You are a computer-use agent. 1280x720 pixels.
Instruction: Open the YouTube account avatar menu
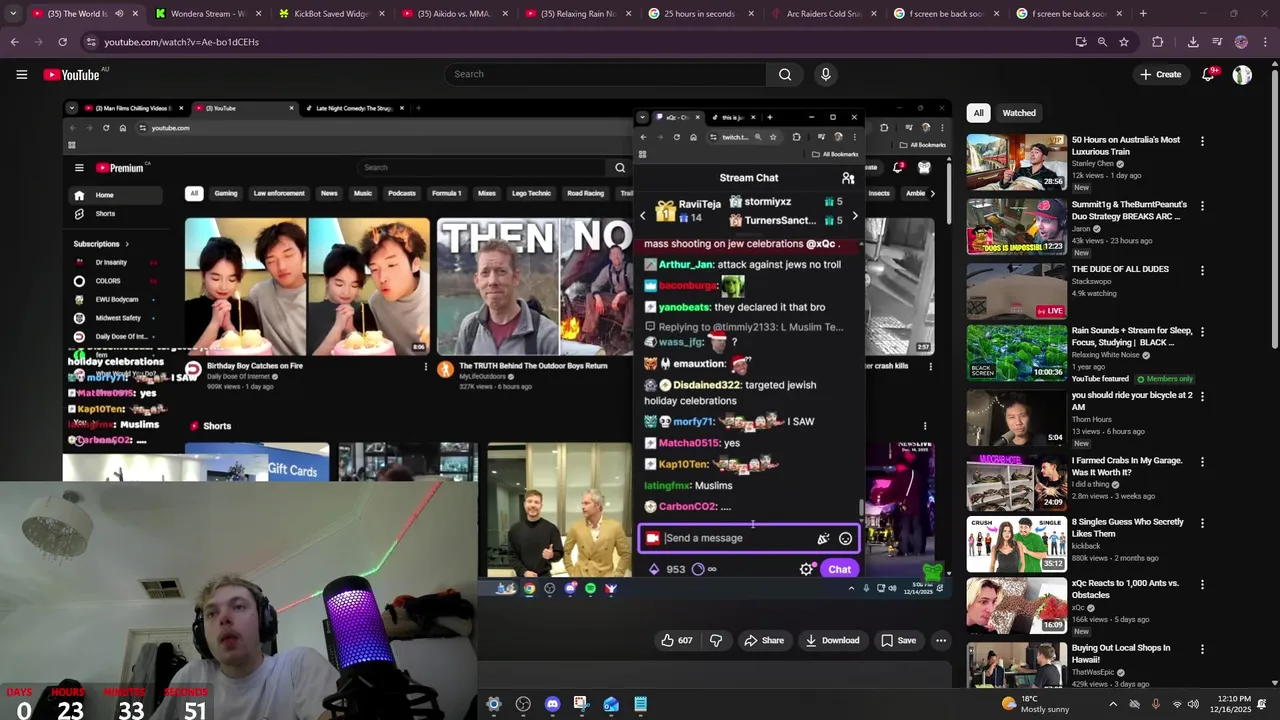coord(1242,75)
